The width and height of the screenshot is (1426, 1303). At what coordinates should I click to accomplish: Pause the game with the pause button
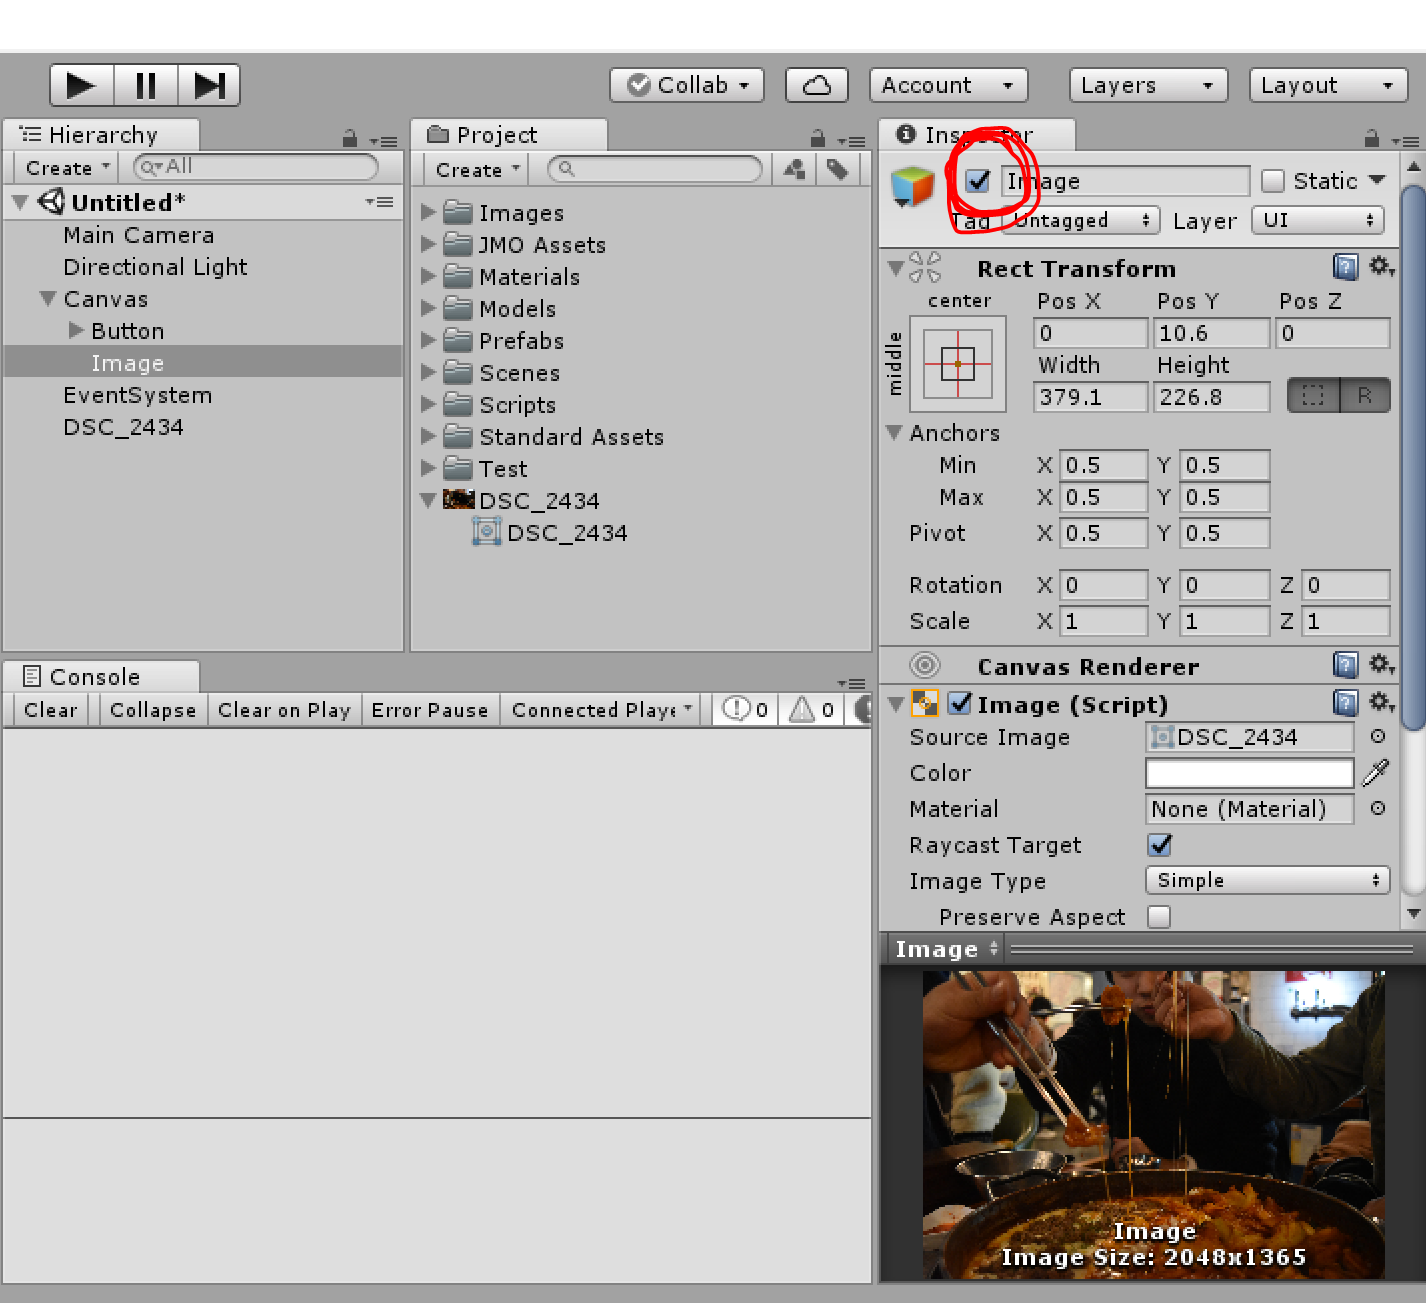[x=146, y=85]
